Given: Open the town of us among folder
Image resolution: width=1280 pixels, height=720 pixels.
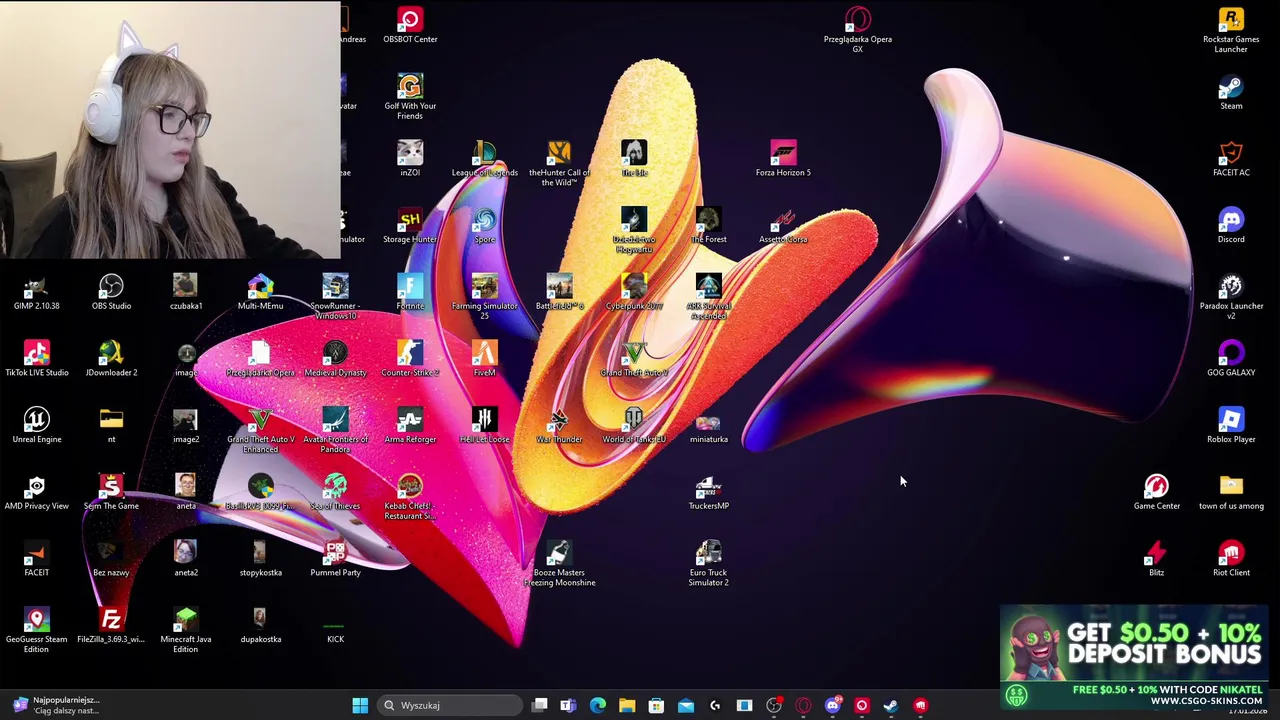Looking at the screenshot, I should [x=1231, y=493].
